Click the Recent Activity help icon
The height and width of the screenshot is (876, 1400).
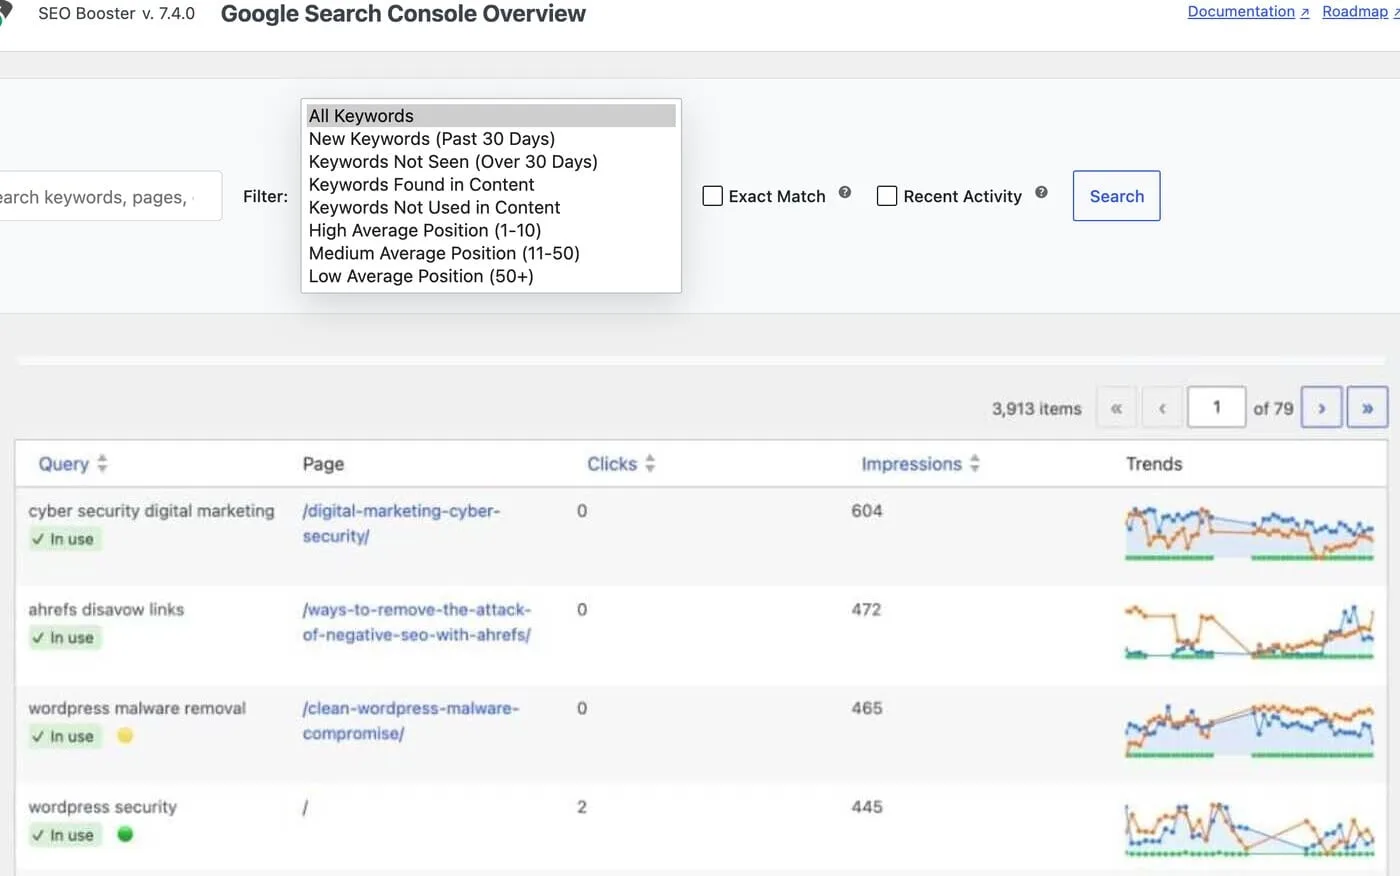pos(1041,193)
